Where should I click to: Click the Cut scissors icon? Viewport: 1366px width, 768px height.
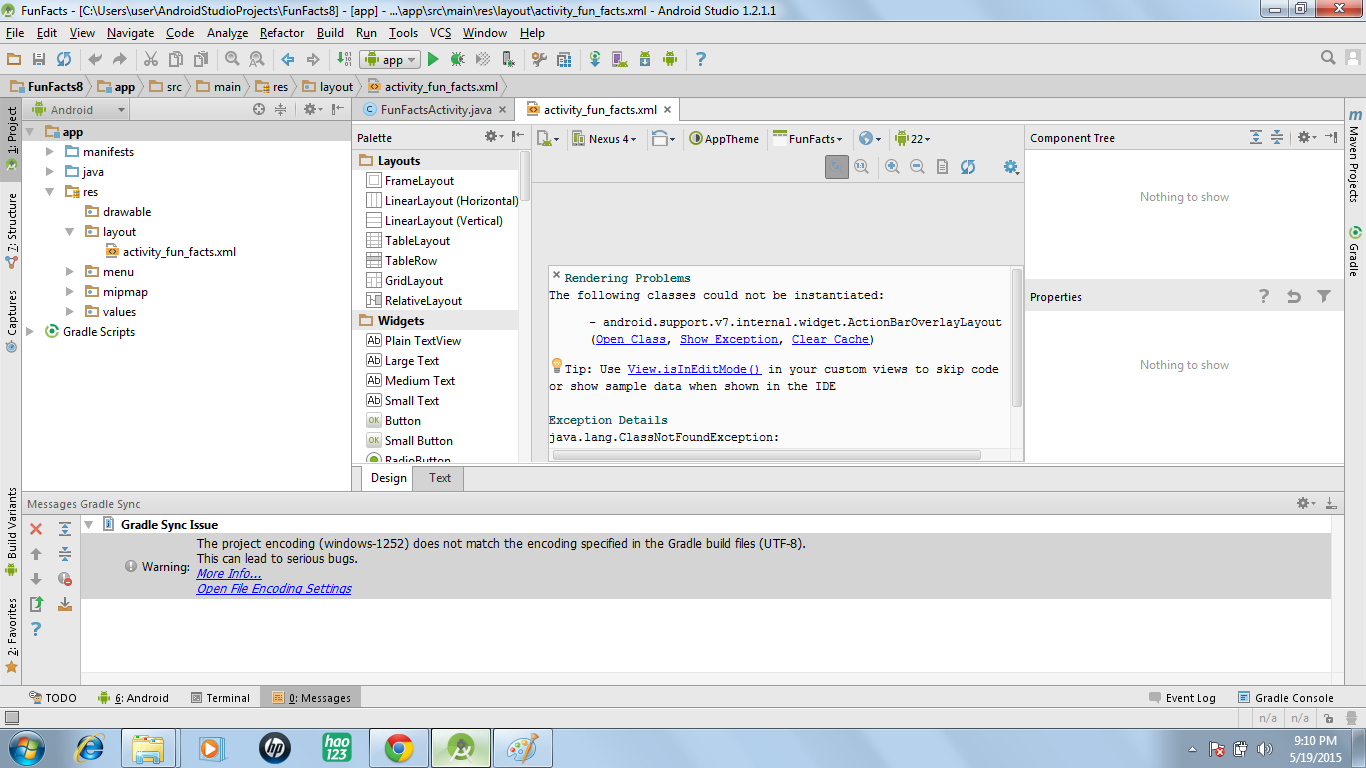point(151,60)
